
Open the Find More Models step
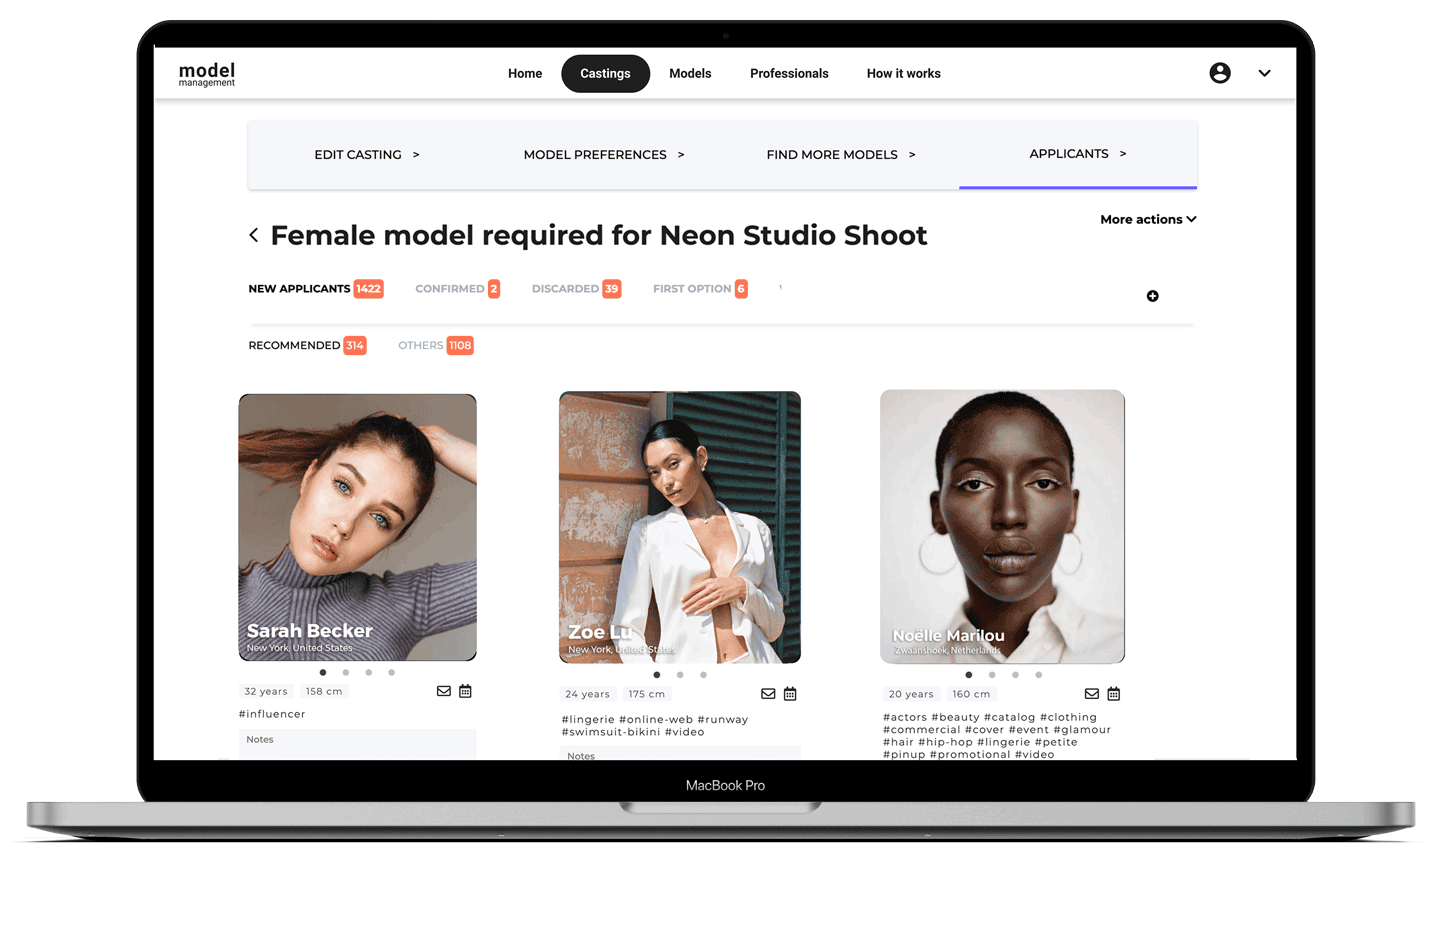(x=841, y=155)
